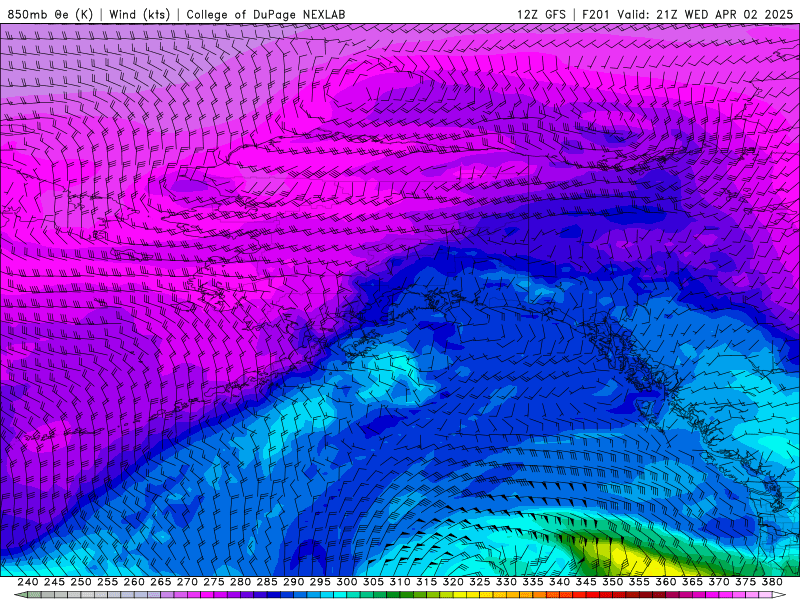Select the 365 value on the color scale
Screen dimensions: 800x600
coord(692,582)
